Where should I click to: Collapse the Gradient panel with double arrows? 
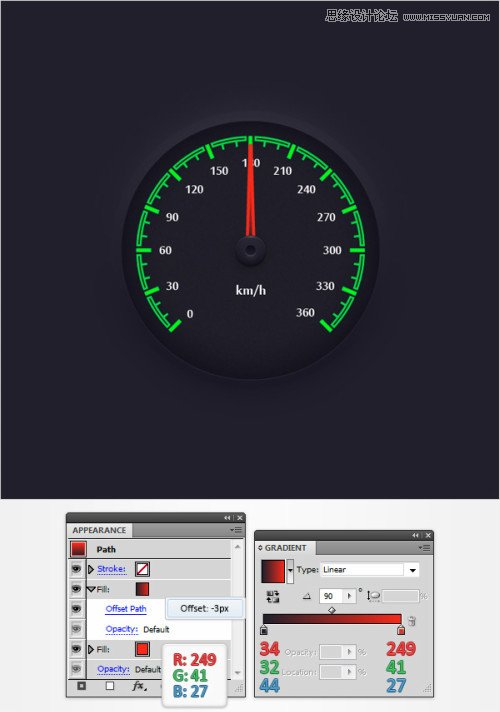415,535
